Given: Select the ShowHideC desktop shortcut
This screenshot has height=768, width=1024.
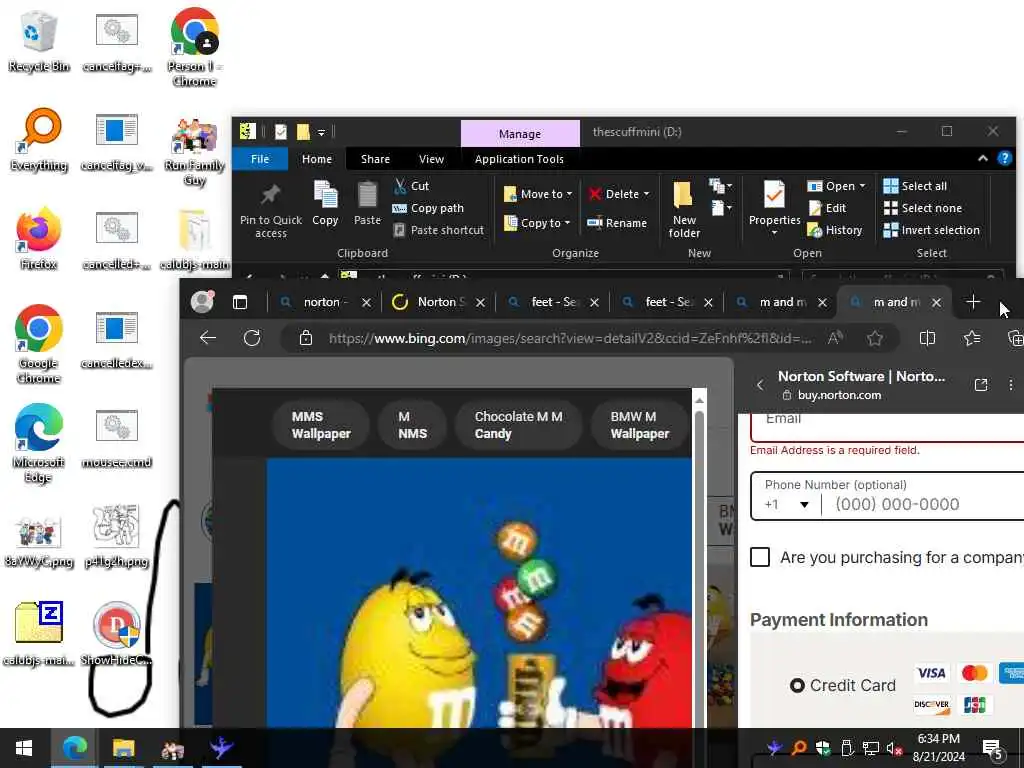Looking at the screenshot, I should (117, 634).
